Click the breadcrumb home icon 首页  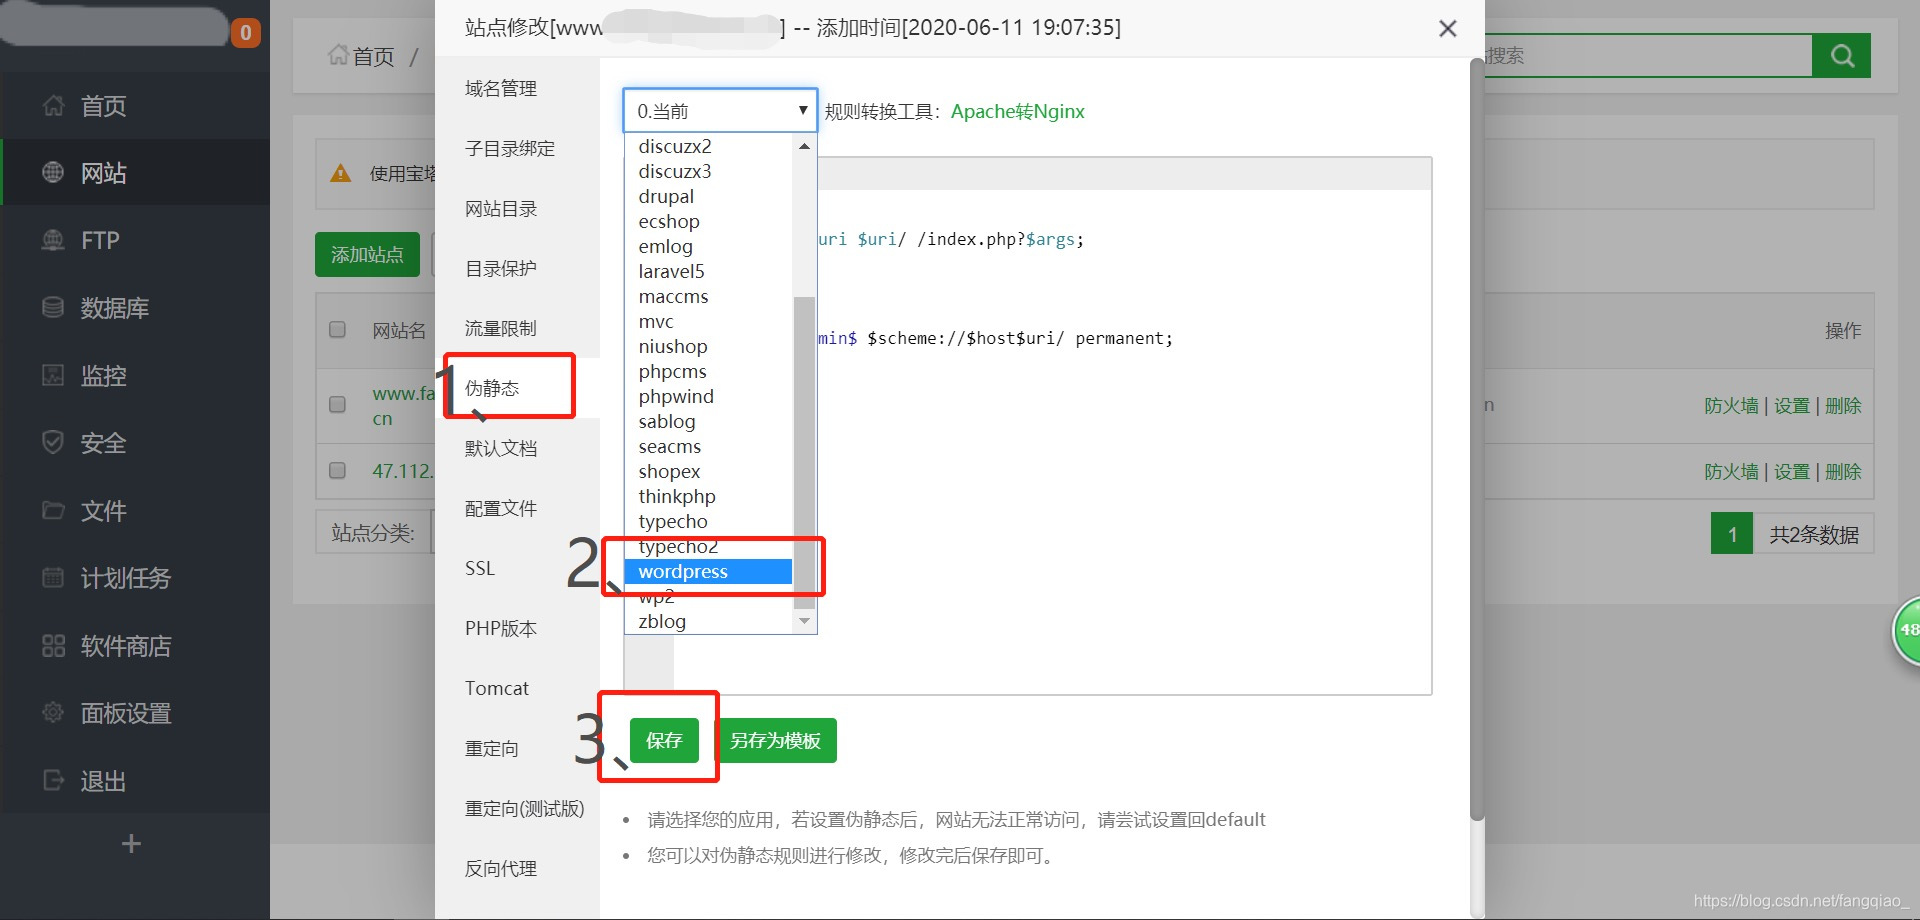pos(339,55)
